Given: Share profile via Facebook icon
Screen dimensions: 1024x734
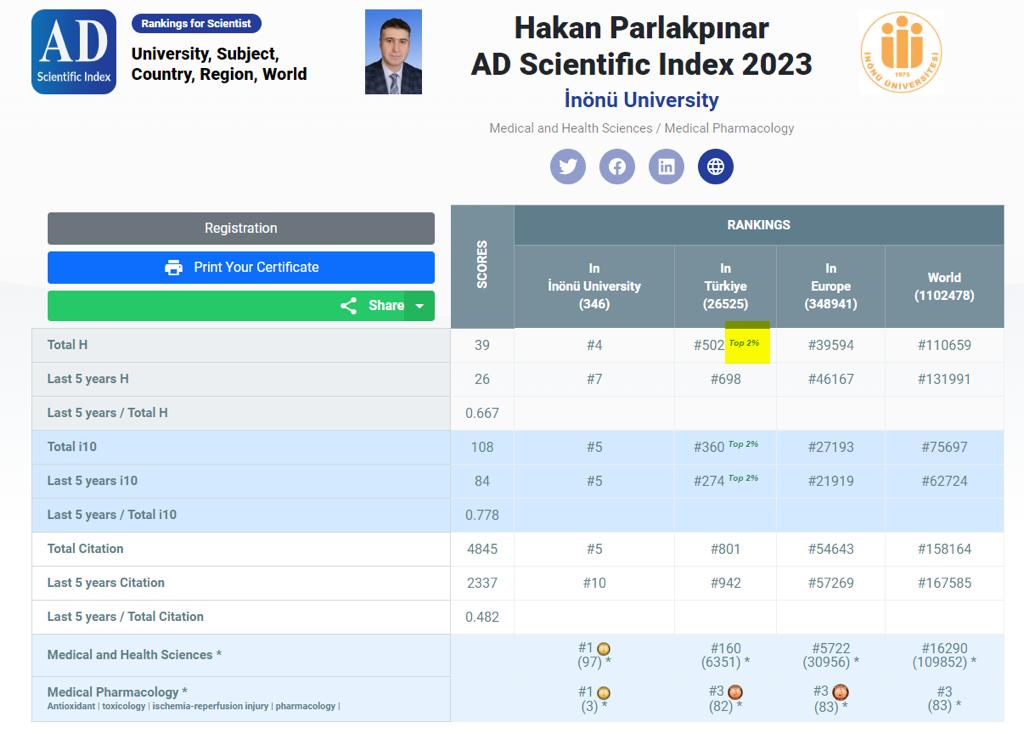Looking at the screenshot, I should [617, 167].
